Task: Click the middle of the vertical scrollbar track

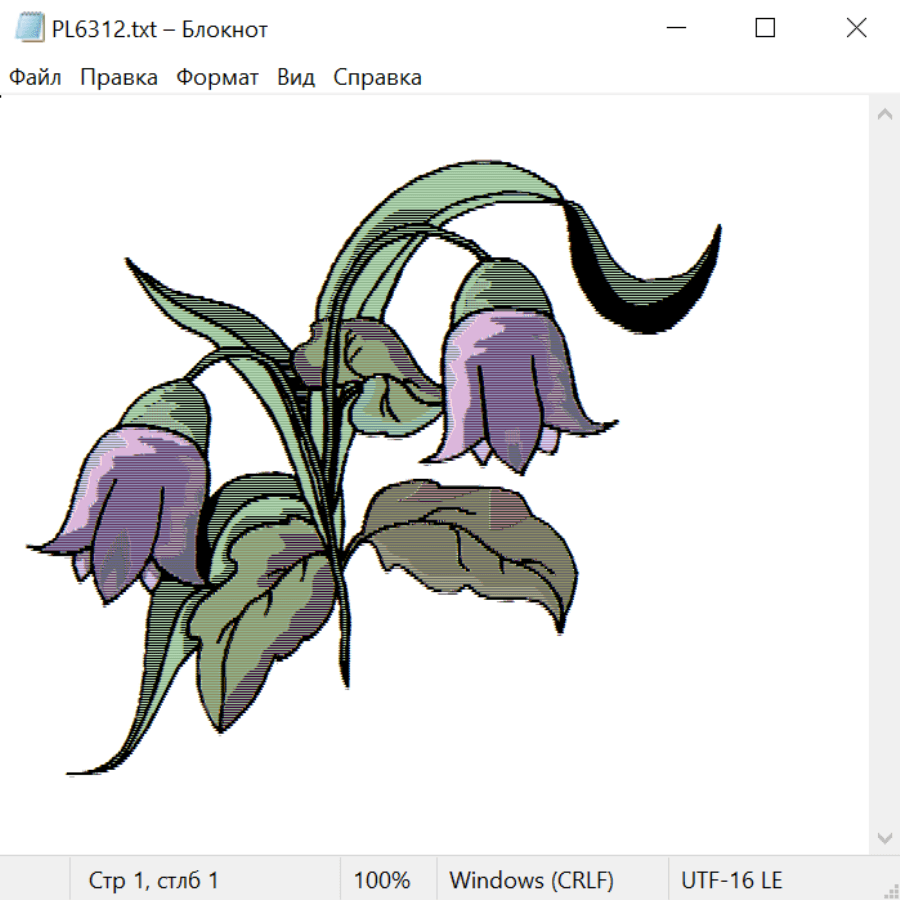Action: click(884, 475)
